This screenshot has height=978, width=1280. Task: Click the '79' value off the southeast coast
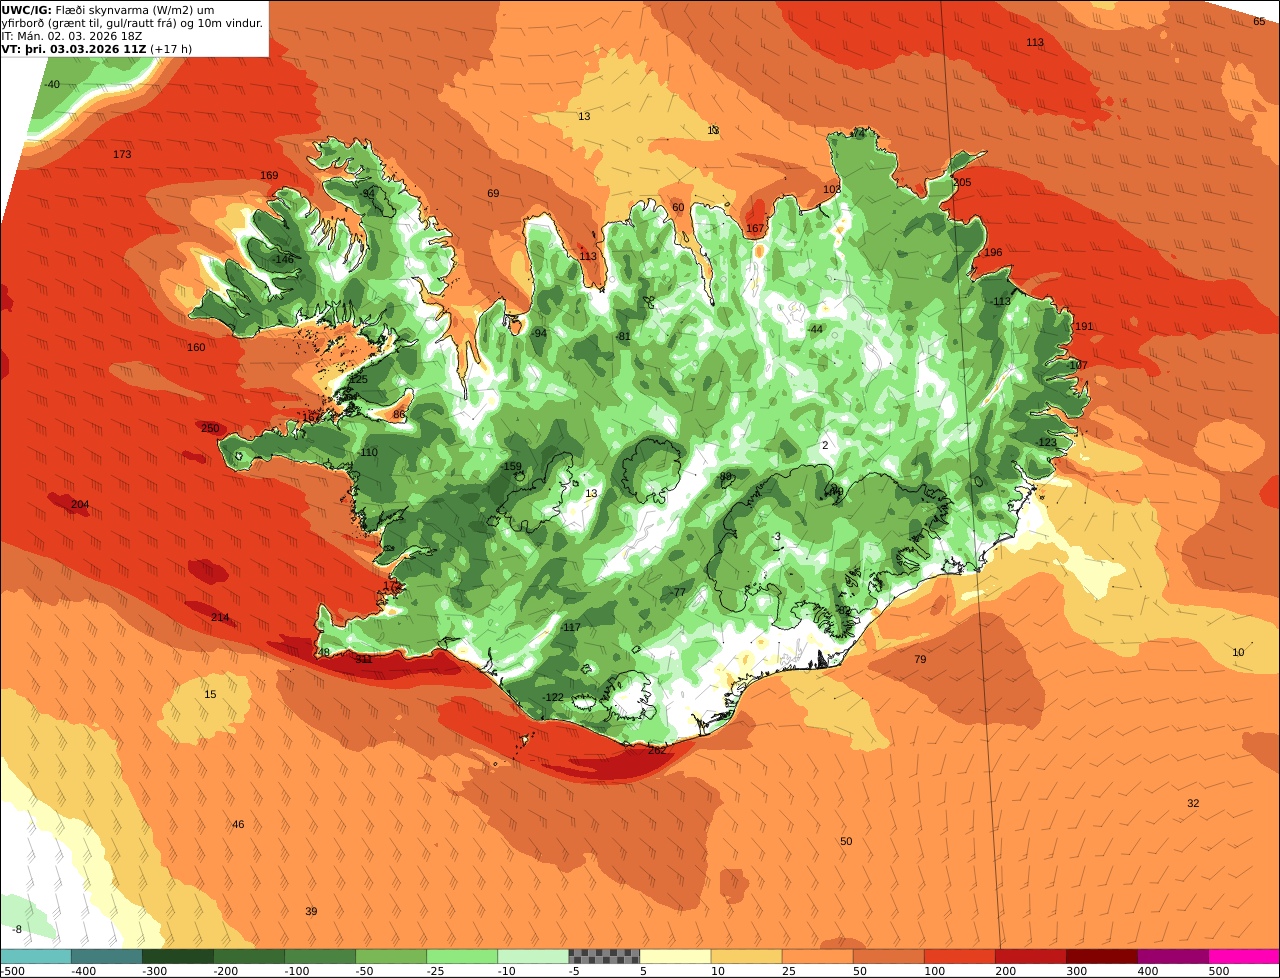pyautogui.click(x=920, y=659)
